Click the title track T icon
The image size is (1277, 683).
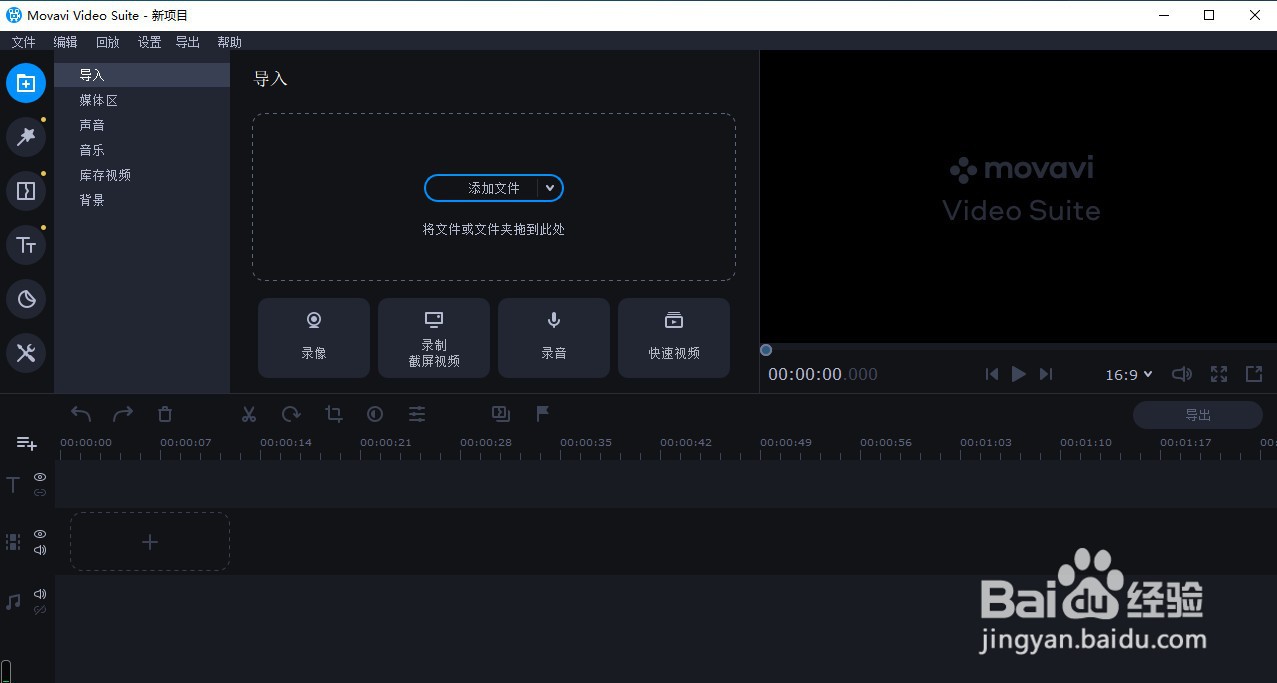(13, 485)
